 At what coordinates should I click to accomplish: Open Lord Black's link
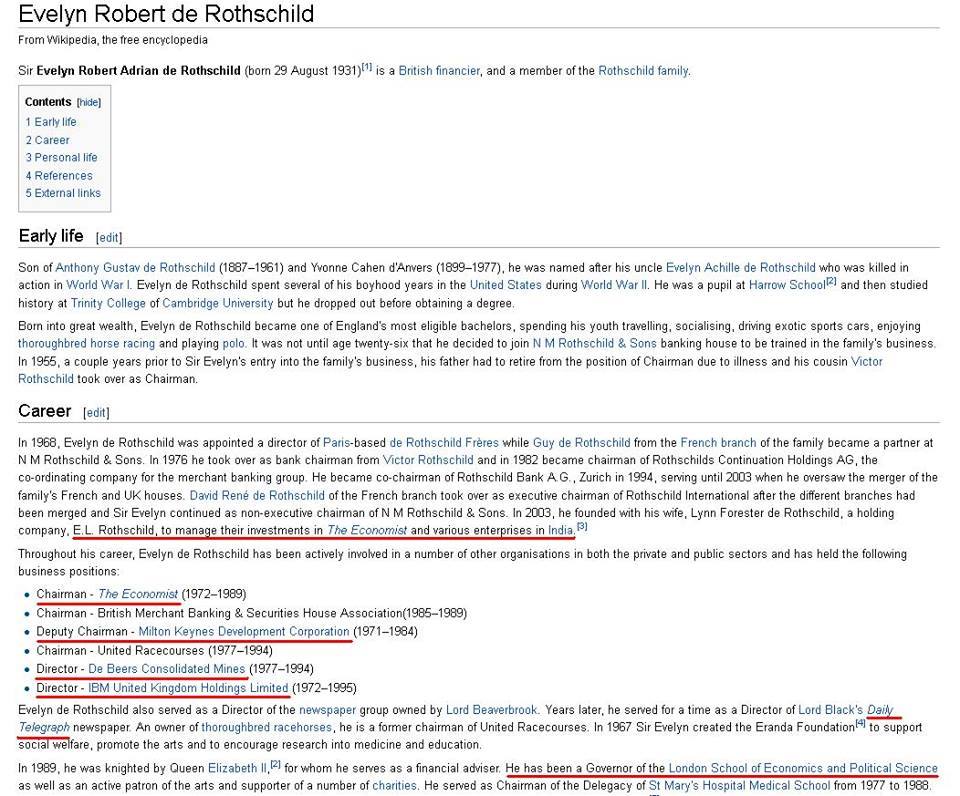click(831, 710)
